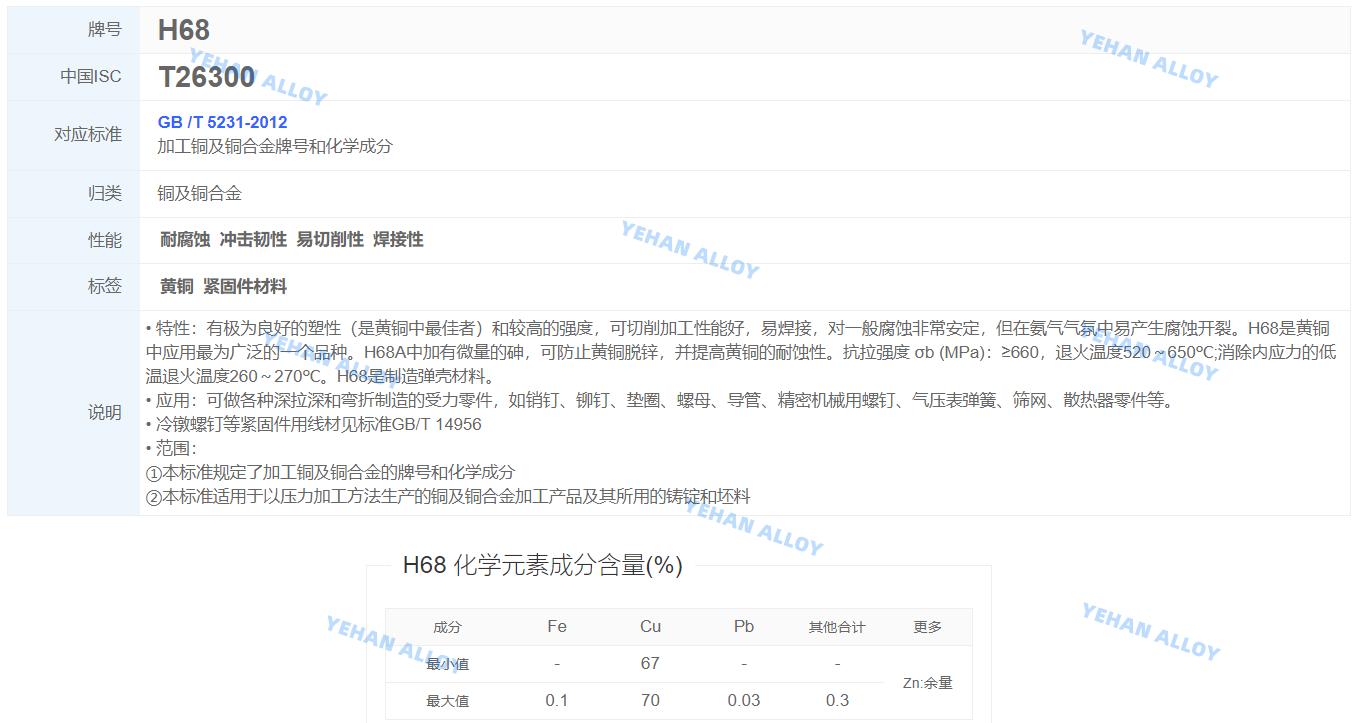Click the Zn:余量 cell
The width and height of the screenshot is (1362, 723).
[x=927, y=683]
